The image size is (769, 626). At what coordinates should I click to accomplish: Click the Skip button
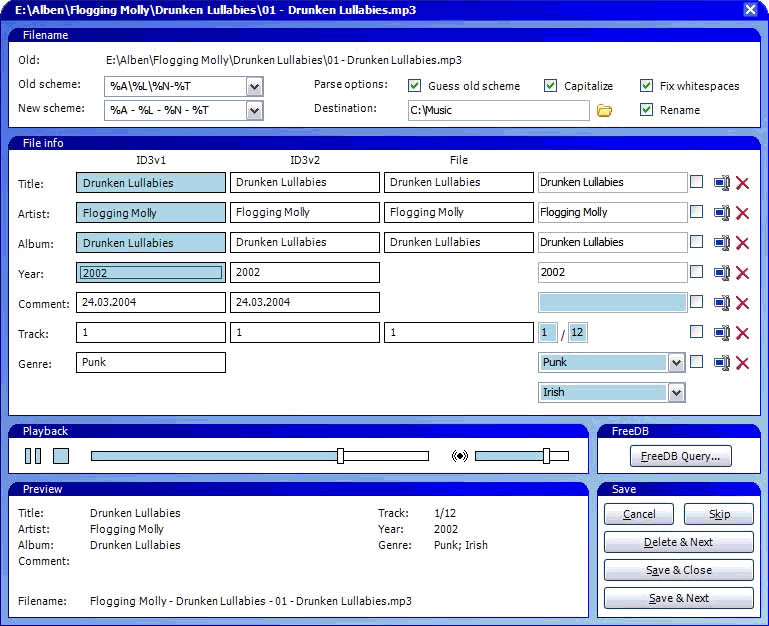pyautogui.click(x=718, y=514)
